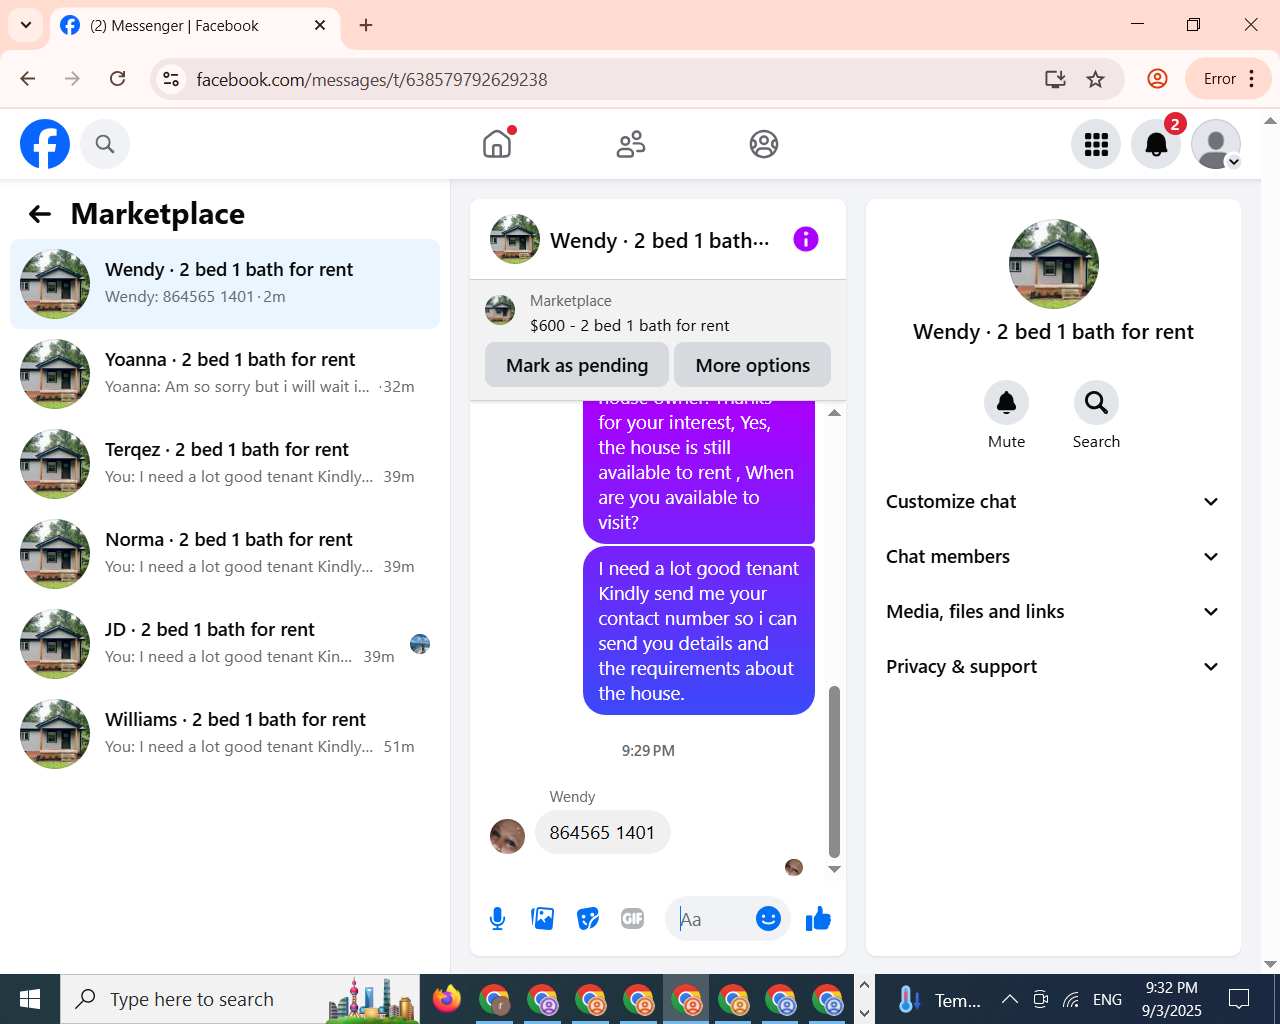Attach a photo using the image icon
Viewport: 1280px width, 1024px height.
(543, 918)
